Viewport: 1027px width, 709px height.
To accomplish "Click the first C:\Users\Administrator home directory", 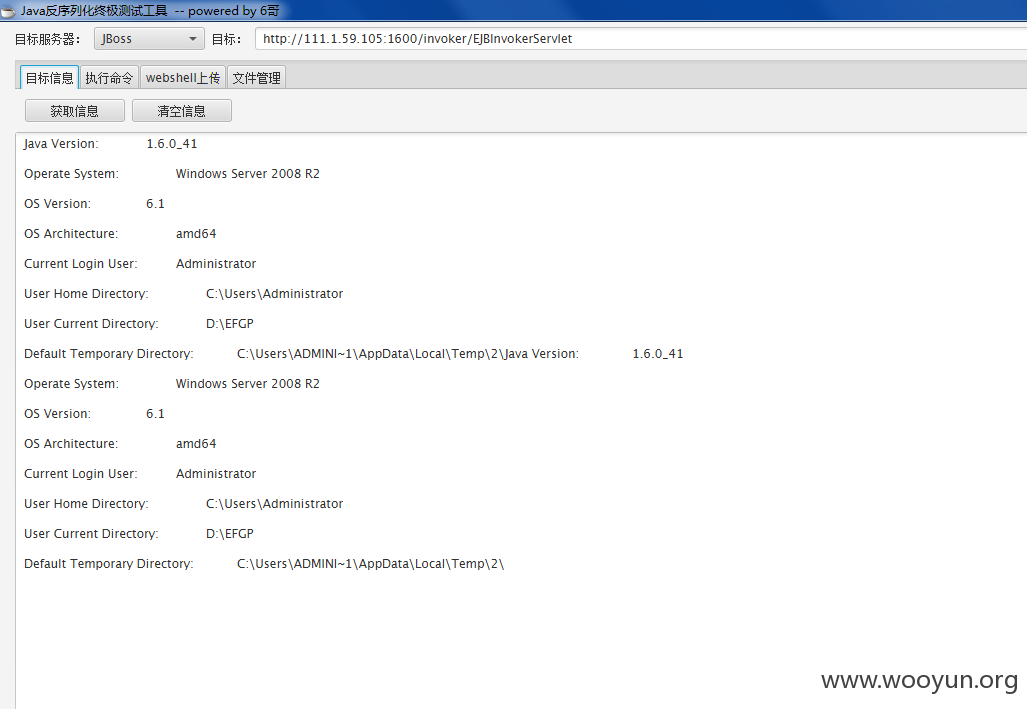I will (x=274, y=294).
